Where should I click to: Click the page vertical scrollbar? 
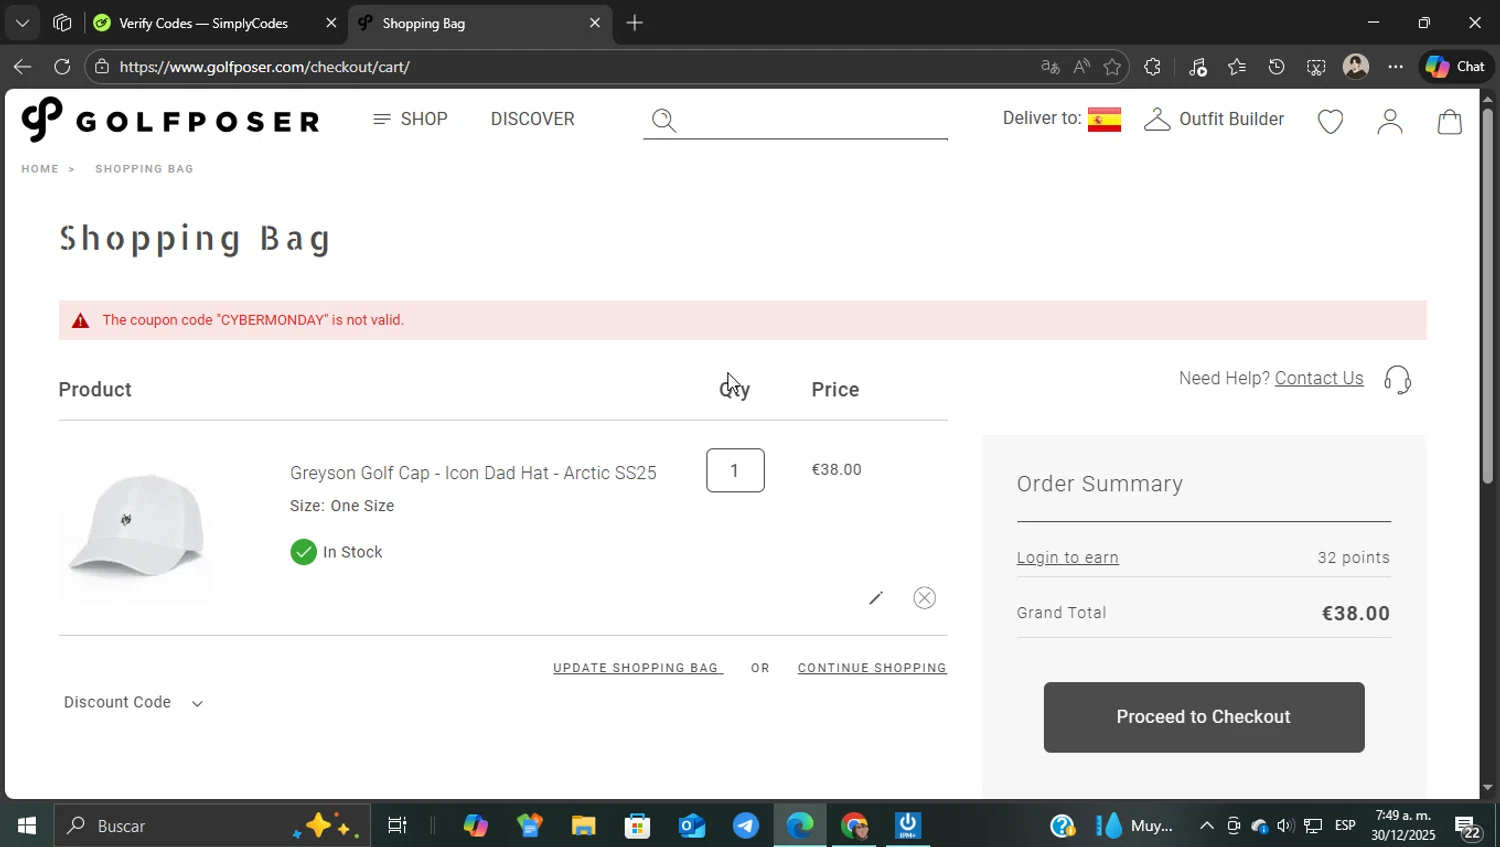[1487, 296]
